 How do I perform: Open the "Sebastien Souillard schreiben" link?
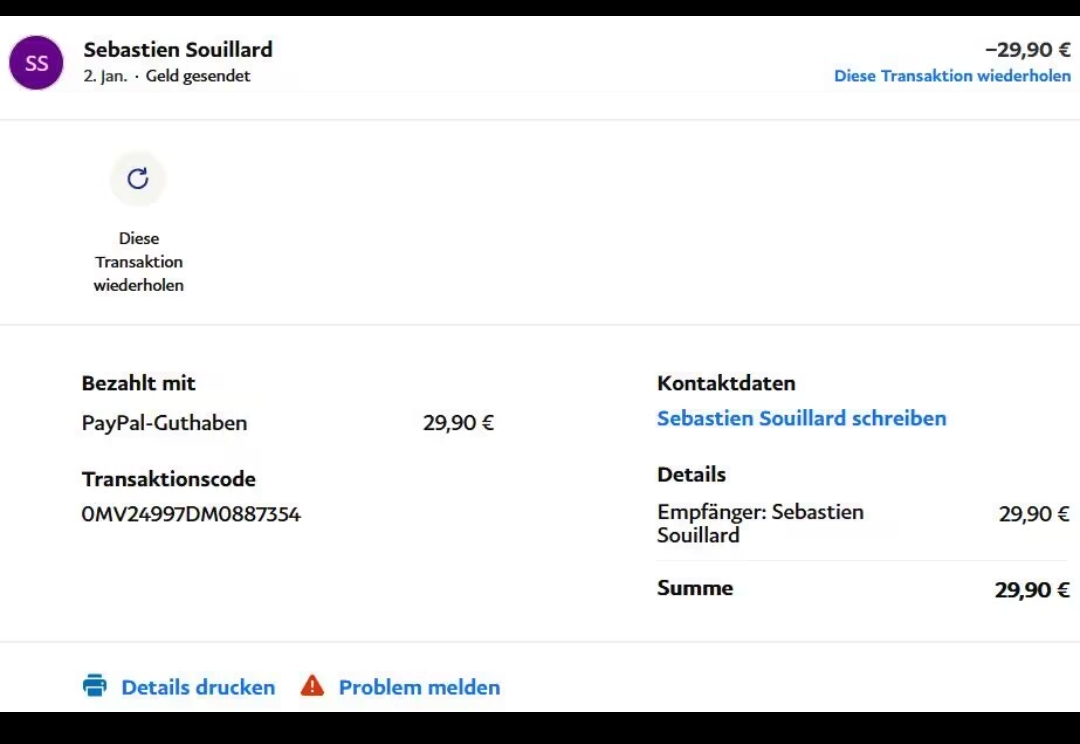(801, 418)
